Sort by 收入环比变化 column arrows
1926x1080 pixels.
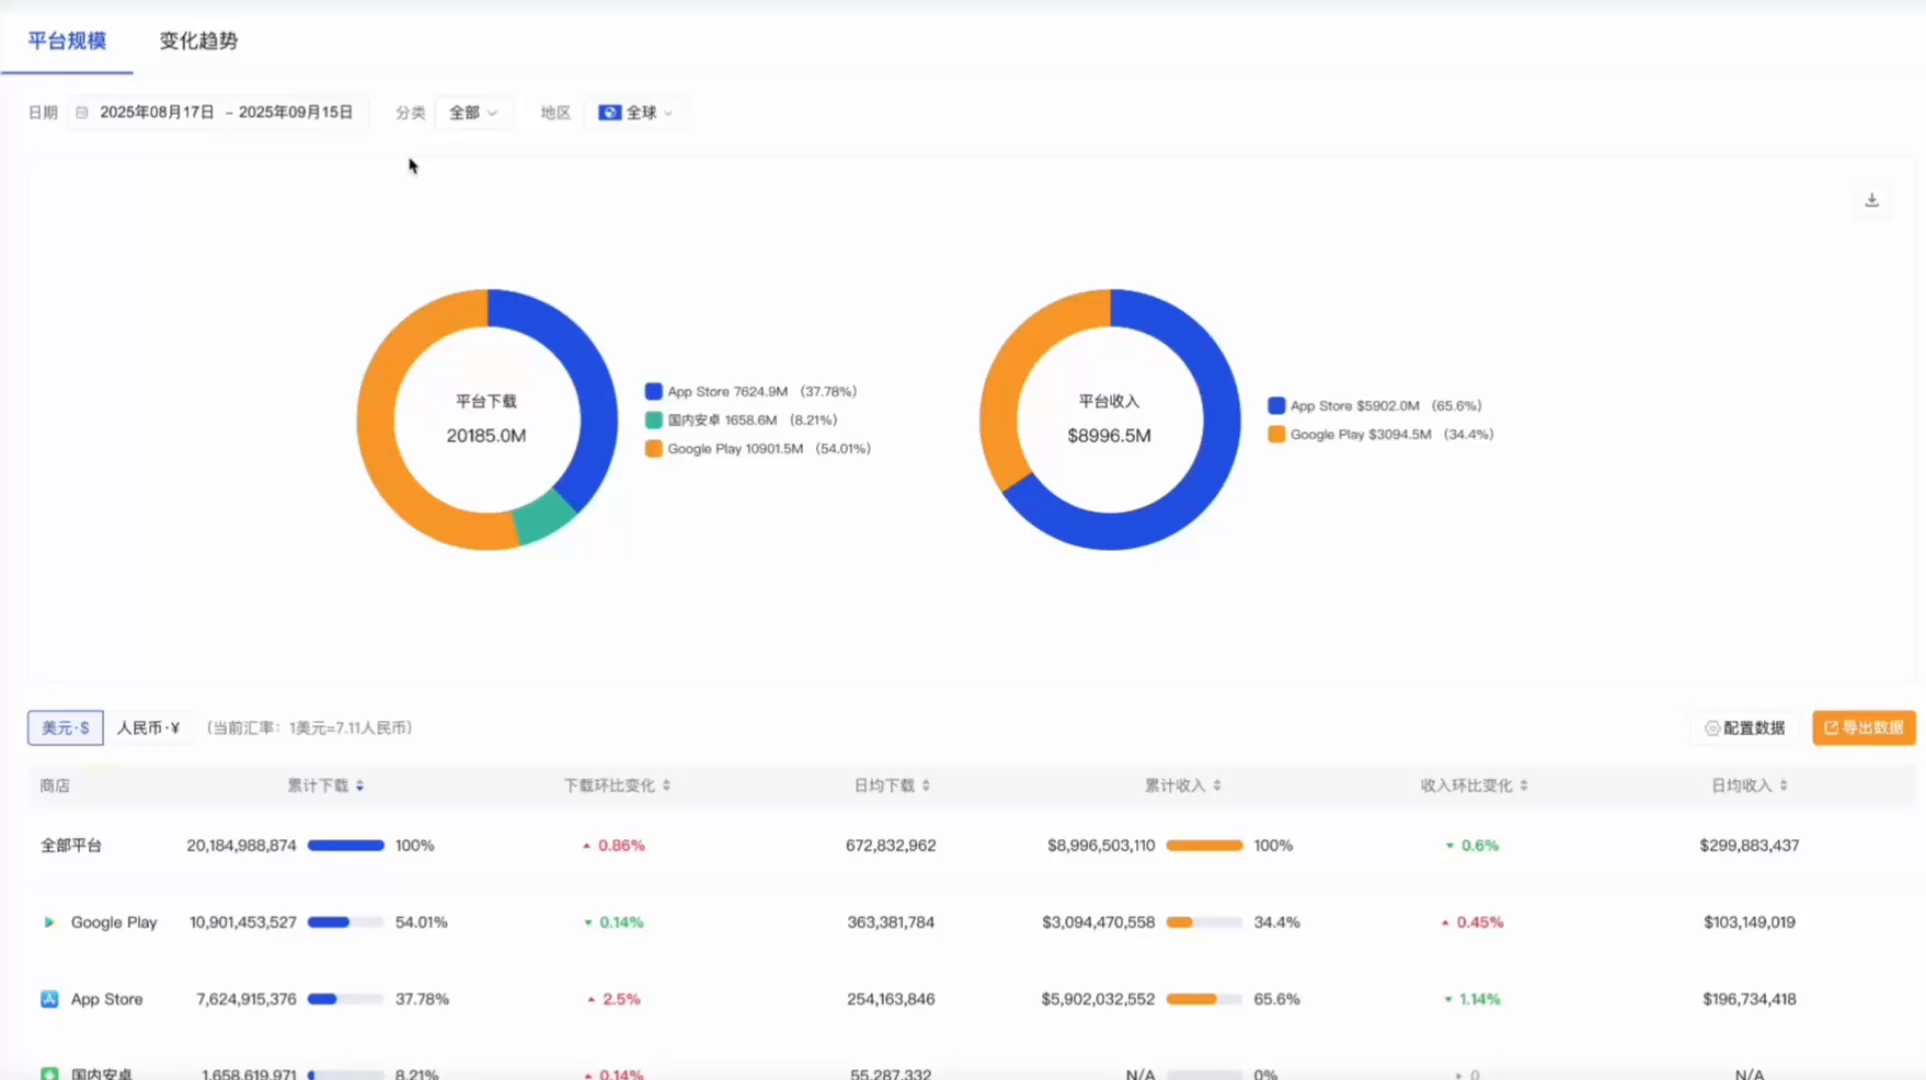coord(1524,786)
